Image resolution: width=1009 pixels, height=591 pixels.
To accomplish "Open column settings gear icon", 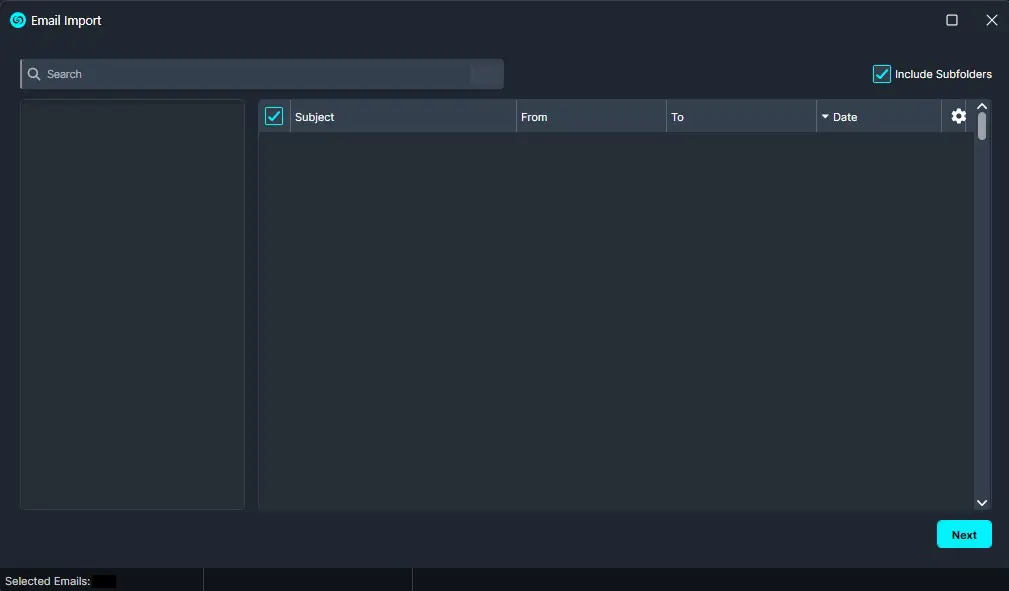I will 958,116.
